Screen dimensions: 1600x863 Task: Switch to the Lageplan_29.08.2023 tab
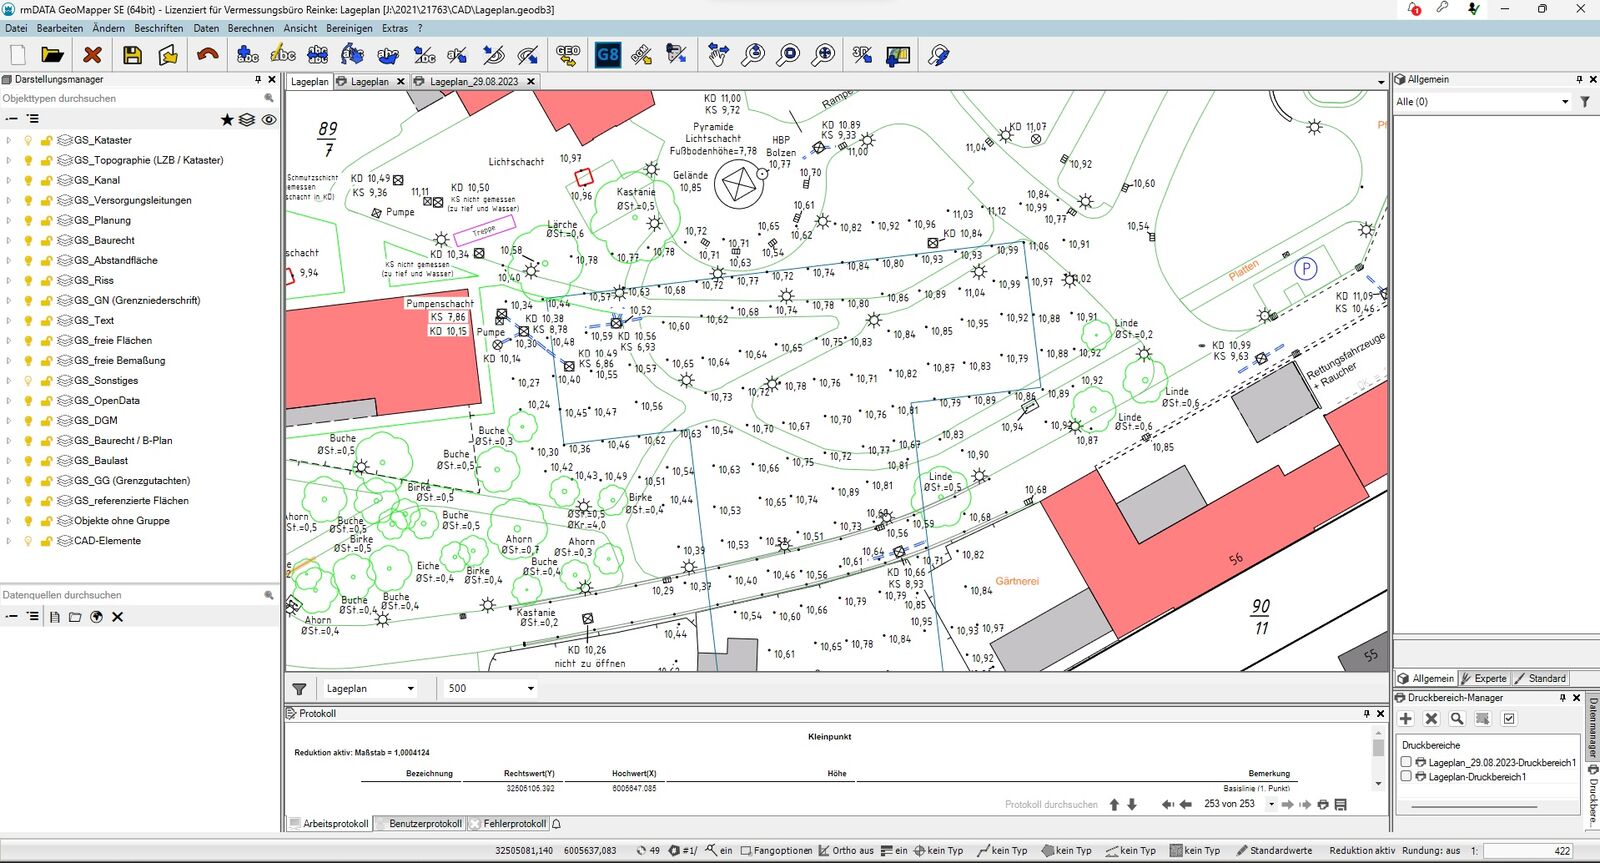click(473, 82)
